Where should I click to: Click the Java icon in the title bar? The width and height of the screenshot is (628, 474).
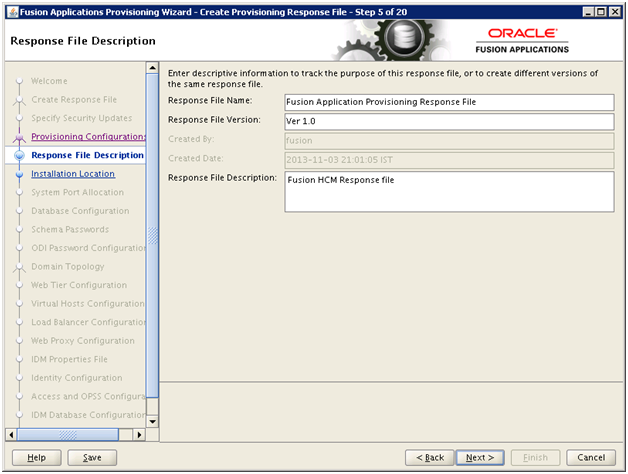(13, 12)
